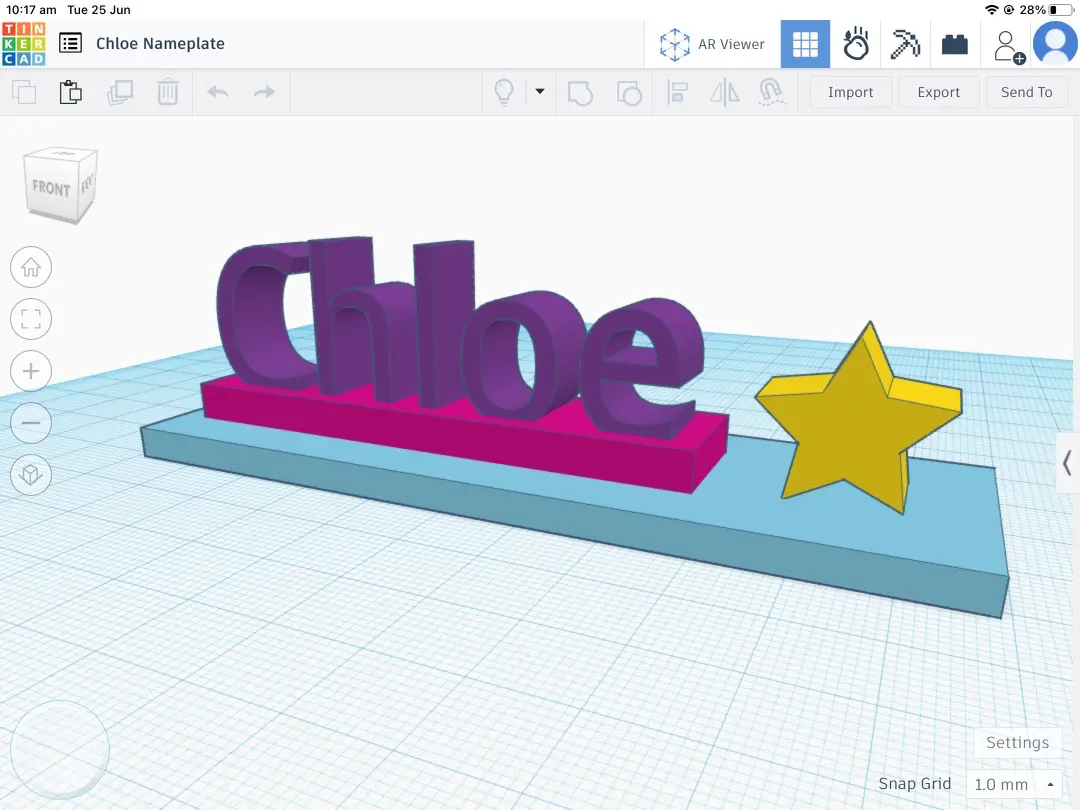Paste from clipboard icon
The image size is (1080, 810).
click(70, 92)
